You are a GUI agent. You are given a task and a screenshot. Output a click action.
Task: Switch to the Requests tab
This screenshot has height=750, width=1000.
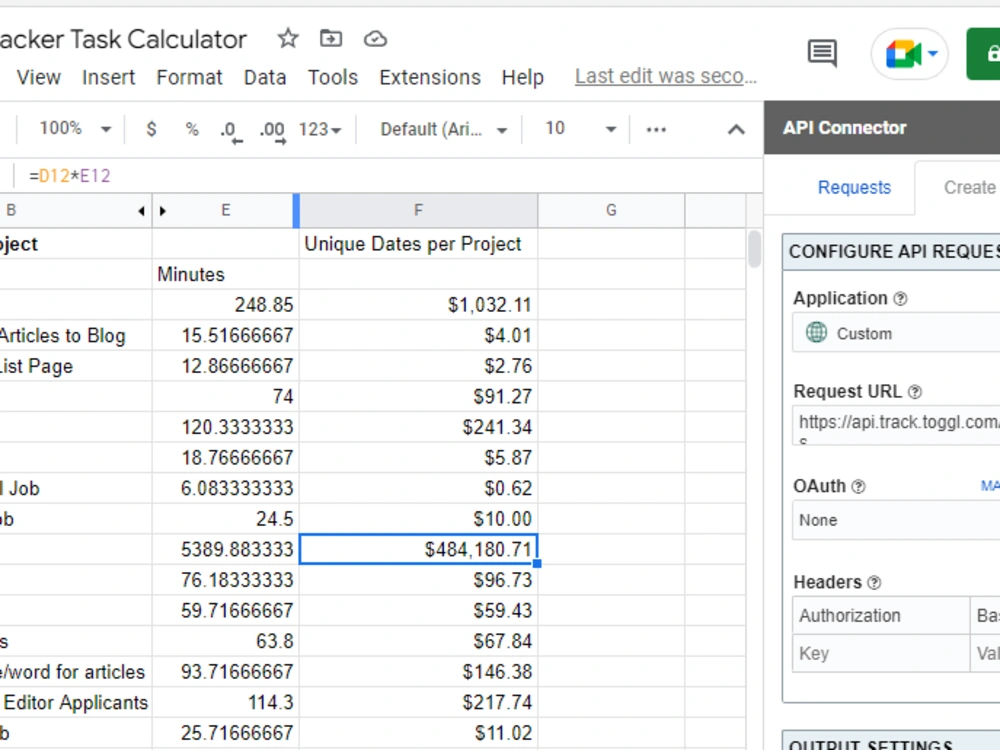(854, 188)
